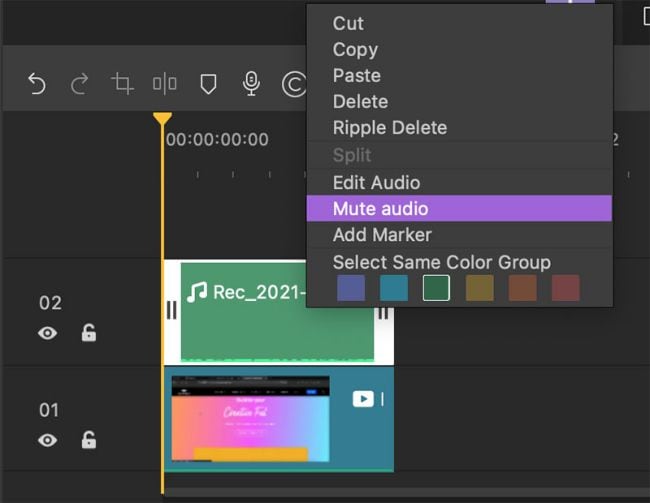Click the yellow playhead marker
Screen dimensions: 650x503
point(162,119)
